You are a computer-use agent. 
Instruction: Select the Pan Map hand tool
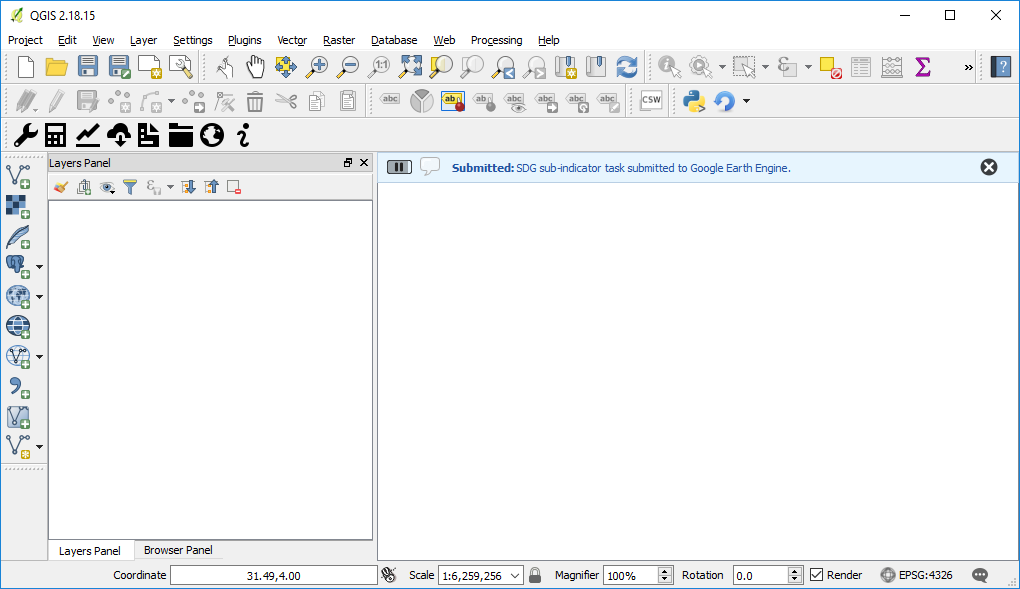click(256, 67)
